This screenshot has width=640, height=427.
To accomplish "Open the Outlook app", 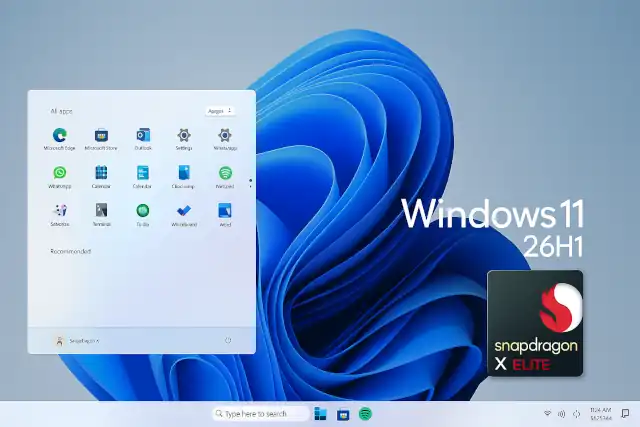I will (143, 139).
